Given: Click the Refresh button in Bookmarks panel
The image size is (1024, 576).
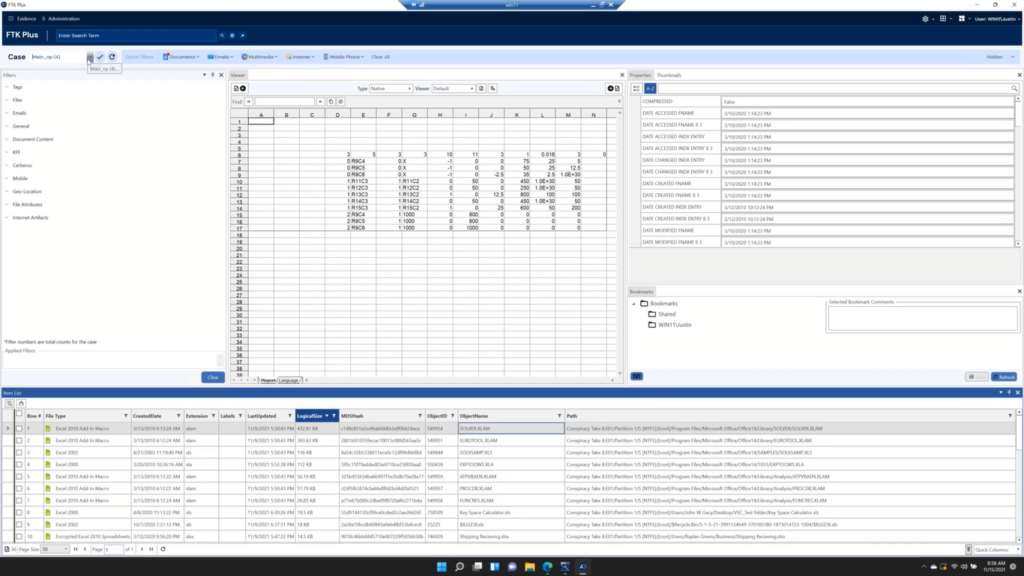Looking at the screenshot, I should coord(1004,376).
